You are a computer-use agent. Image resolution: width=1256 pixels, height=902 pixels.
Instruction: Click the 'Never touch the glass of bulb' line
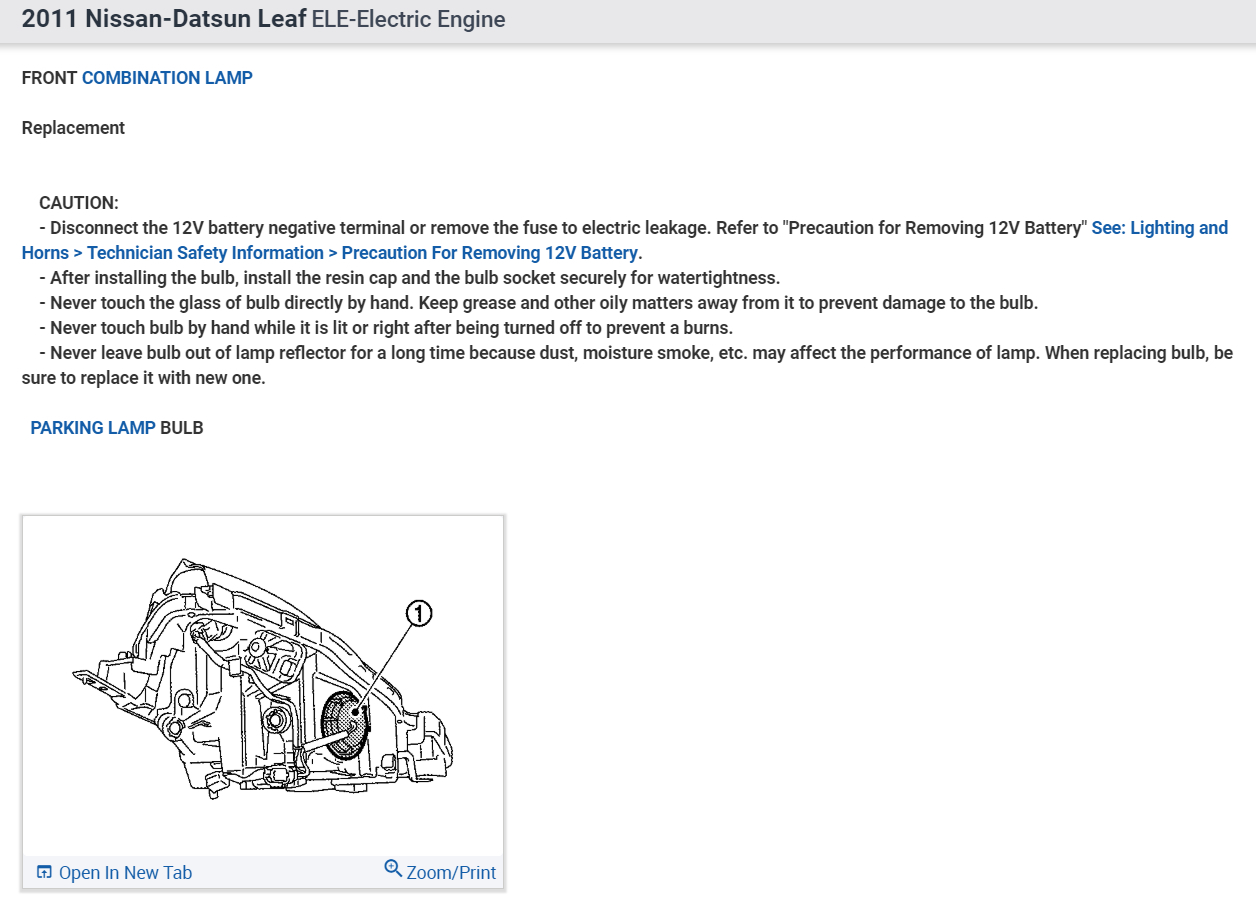[539, 302]
